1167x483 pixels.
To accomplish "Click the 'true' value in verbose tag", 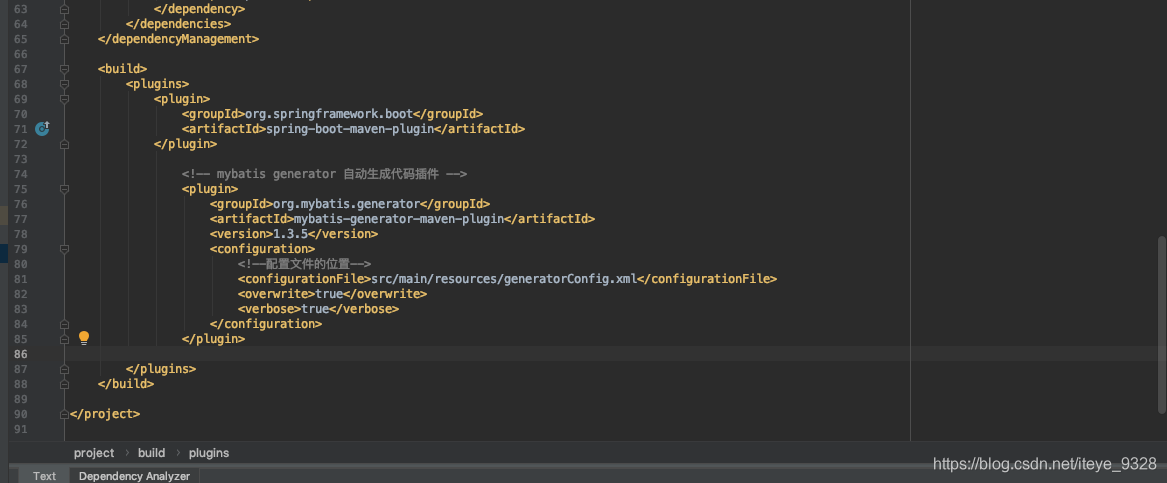I will tap(315, 309).
